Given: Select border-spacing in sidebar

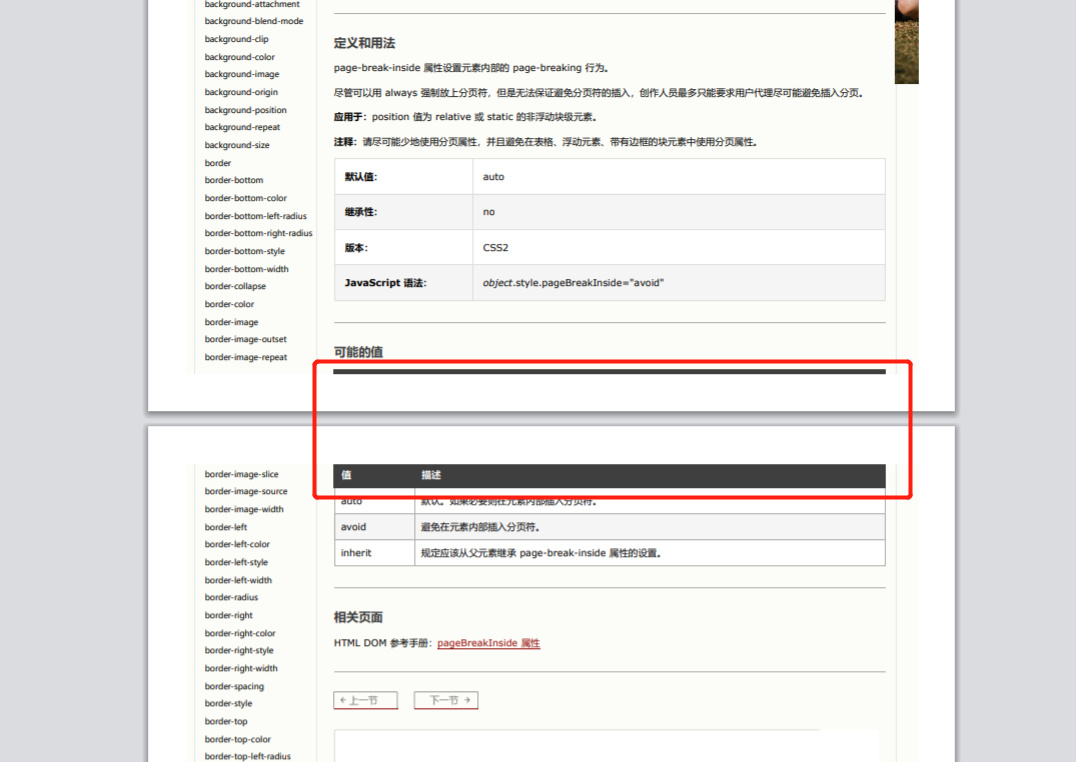Looking at the screenshot, I should pyautogui.click(x=234, y=686).
